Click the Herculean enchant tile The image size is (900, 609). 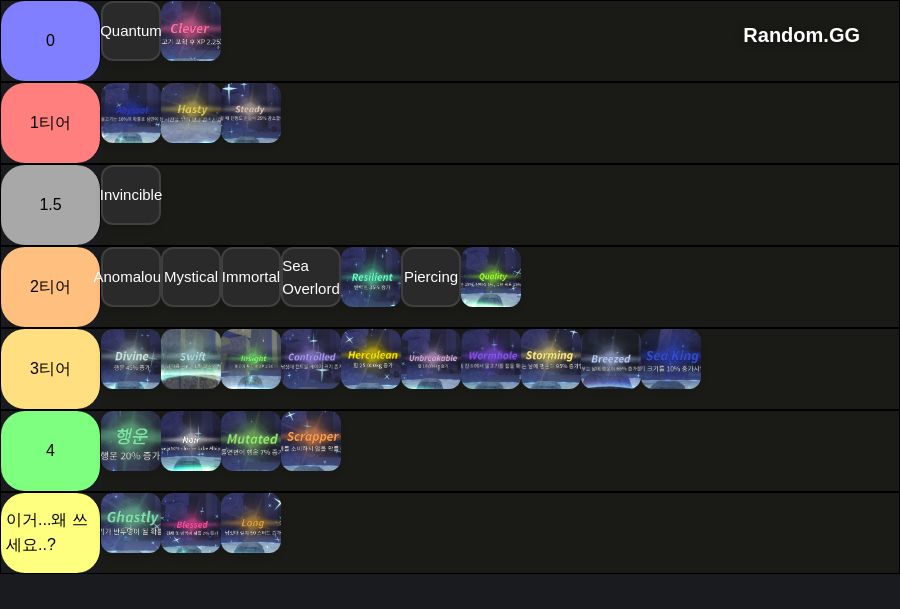click(371, 359)
